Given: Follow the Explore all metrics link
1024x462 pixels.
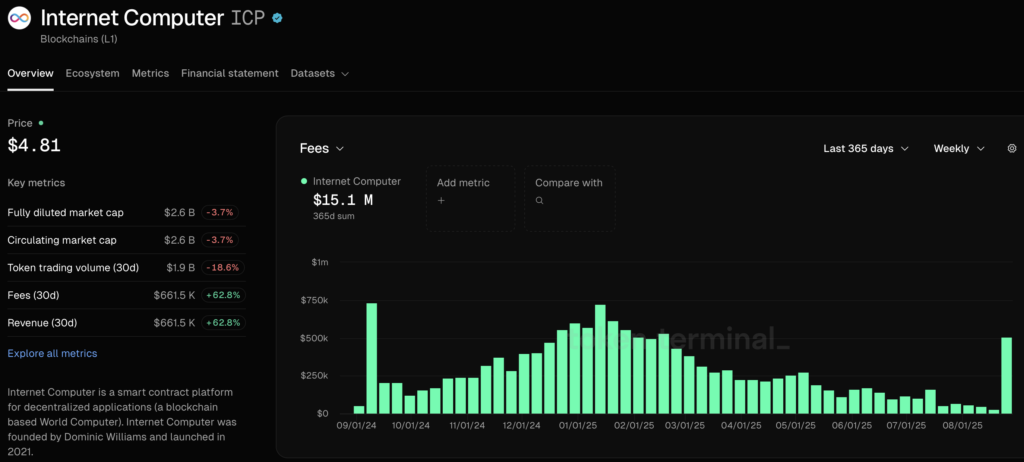Looking at the screenshot, I should (x=52, y=353).
